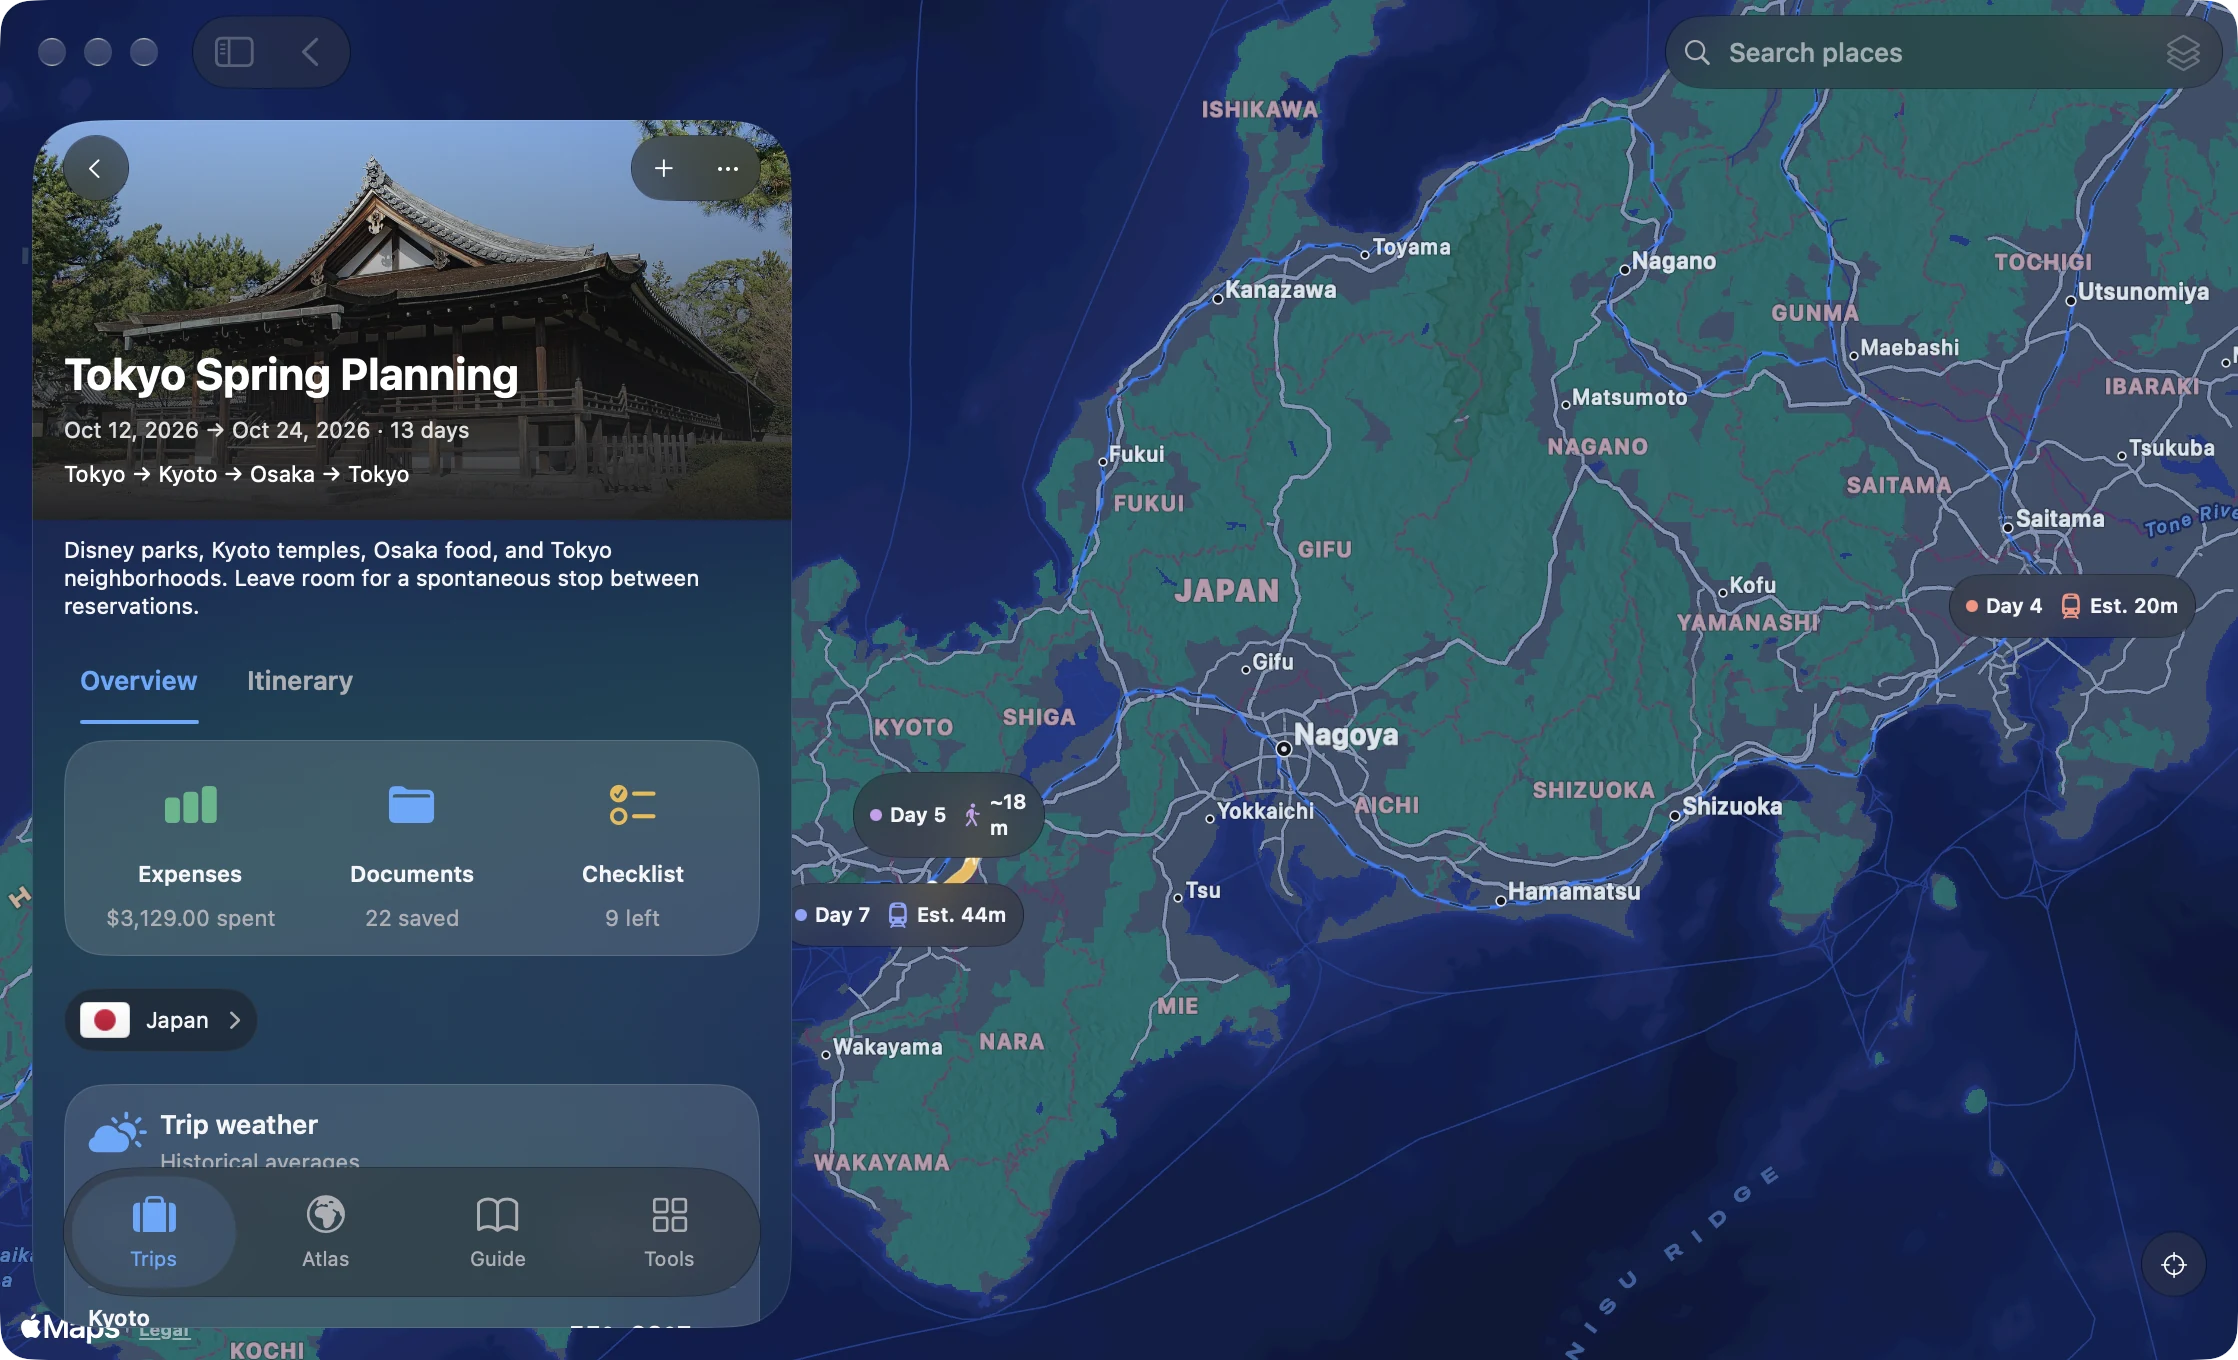The height and width of the screenshot is (1360, 2238).
Task: Click the "$3,129.00 spent" amount
Action: click(x=190, y=918)
